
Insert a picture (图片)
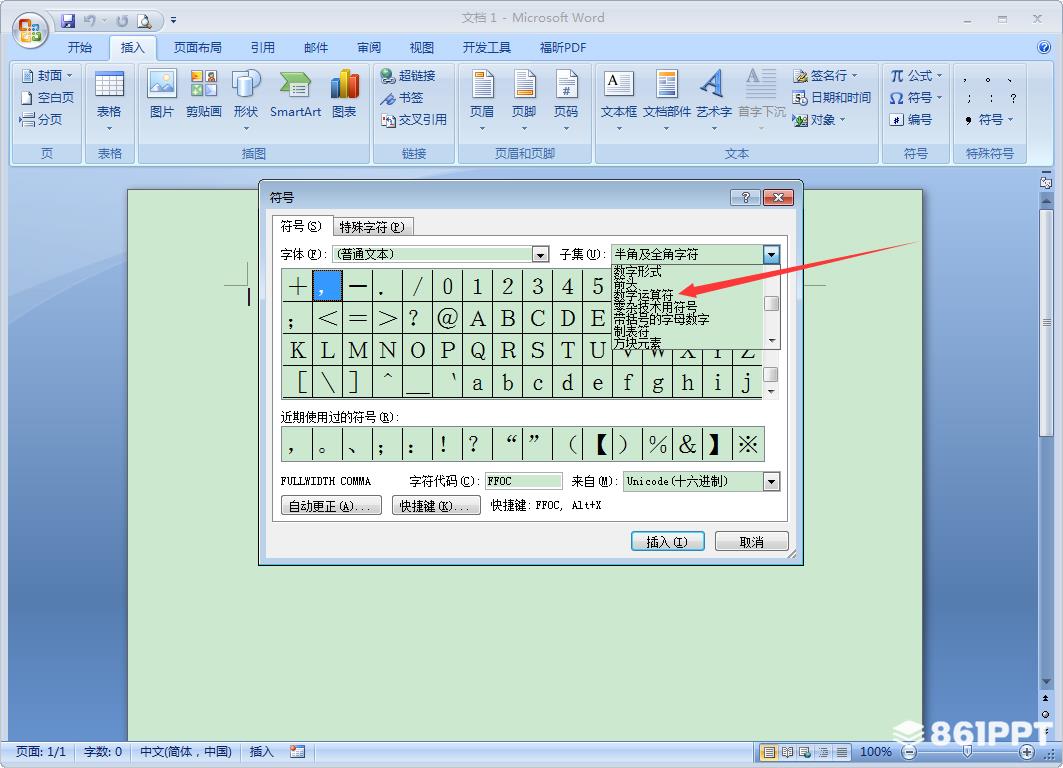pos(161,94)
